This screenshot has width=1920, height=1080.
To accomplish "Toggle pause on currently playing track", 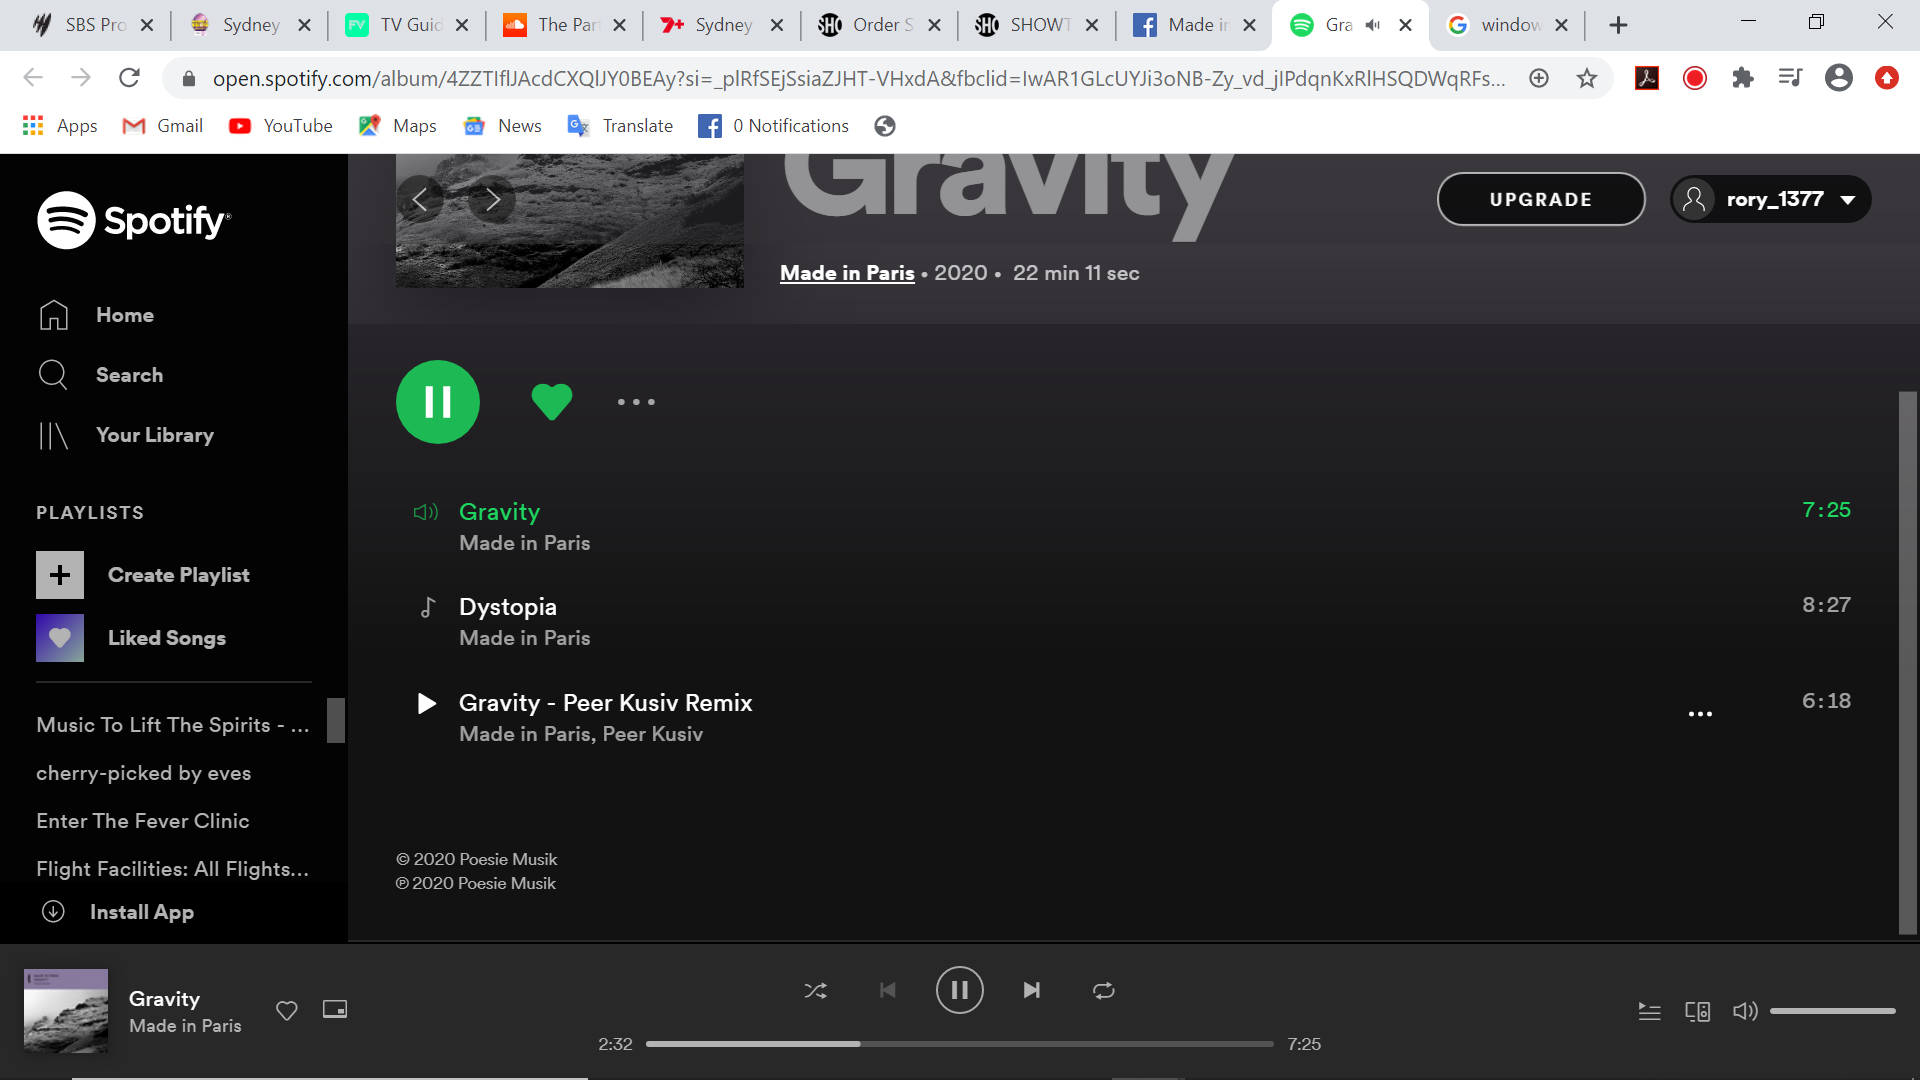I will tap(960, 990).
